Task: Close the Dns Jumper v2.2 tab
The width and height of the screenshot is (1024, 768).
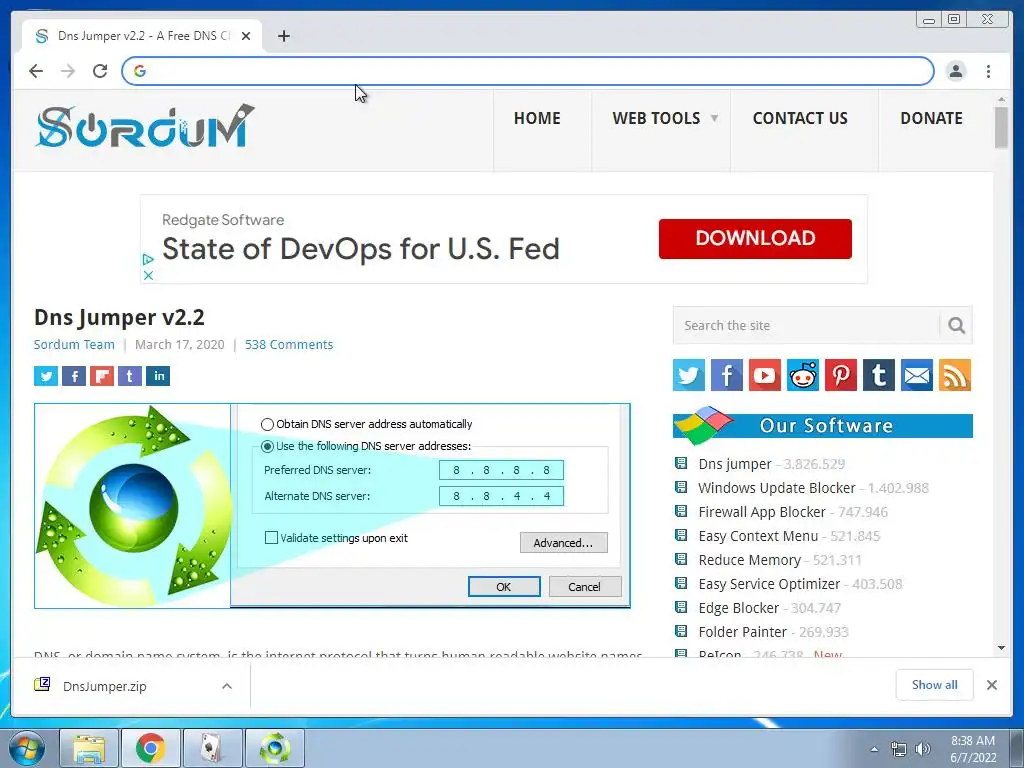Action: [x=246, y=36]
